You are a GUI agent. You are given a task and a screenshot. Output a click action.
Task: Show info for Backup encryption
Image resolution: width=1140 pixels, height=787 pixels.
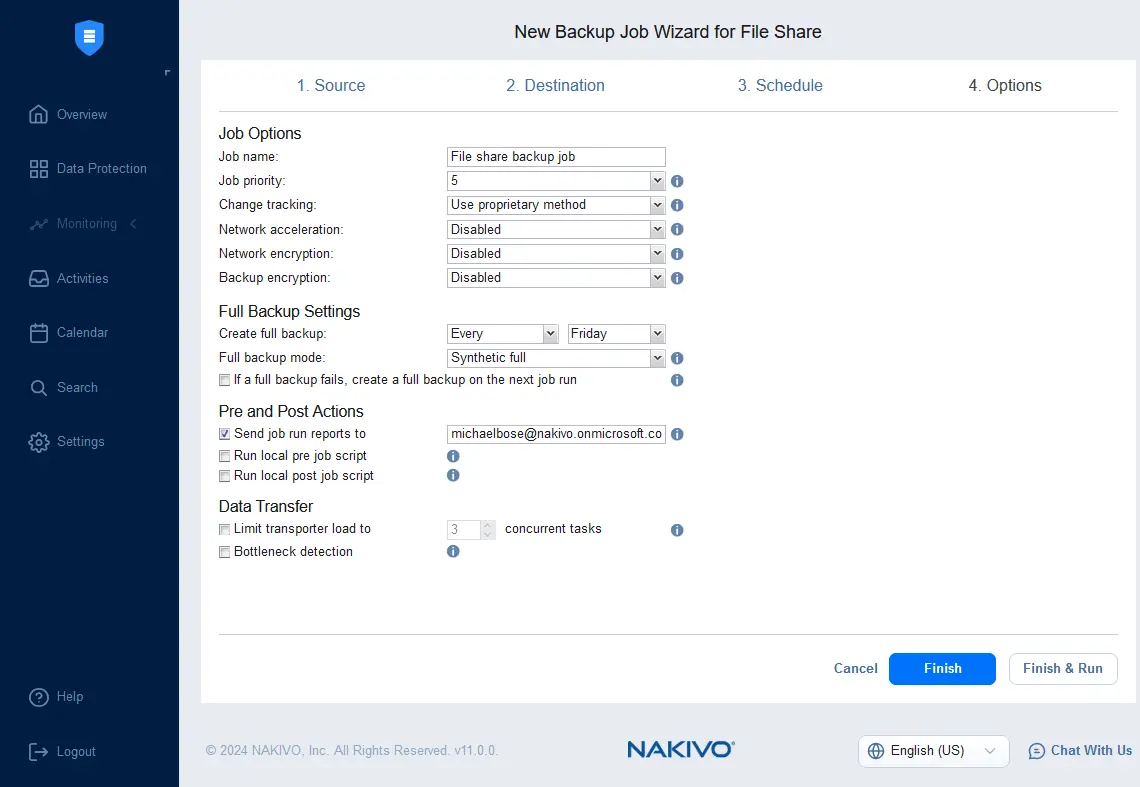677,278
